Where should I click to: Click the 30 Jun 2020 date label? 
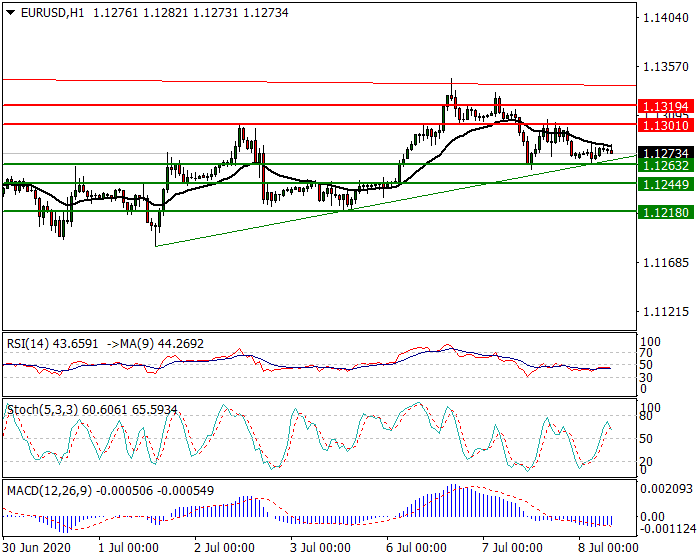tap(37, 548)
